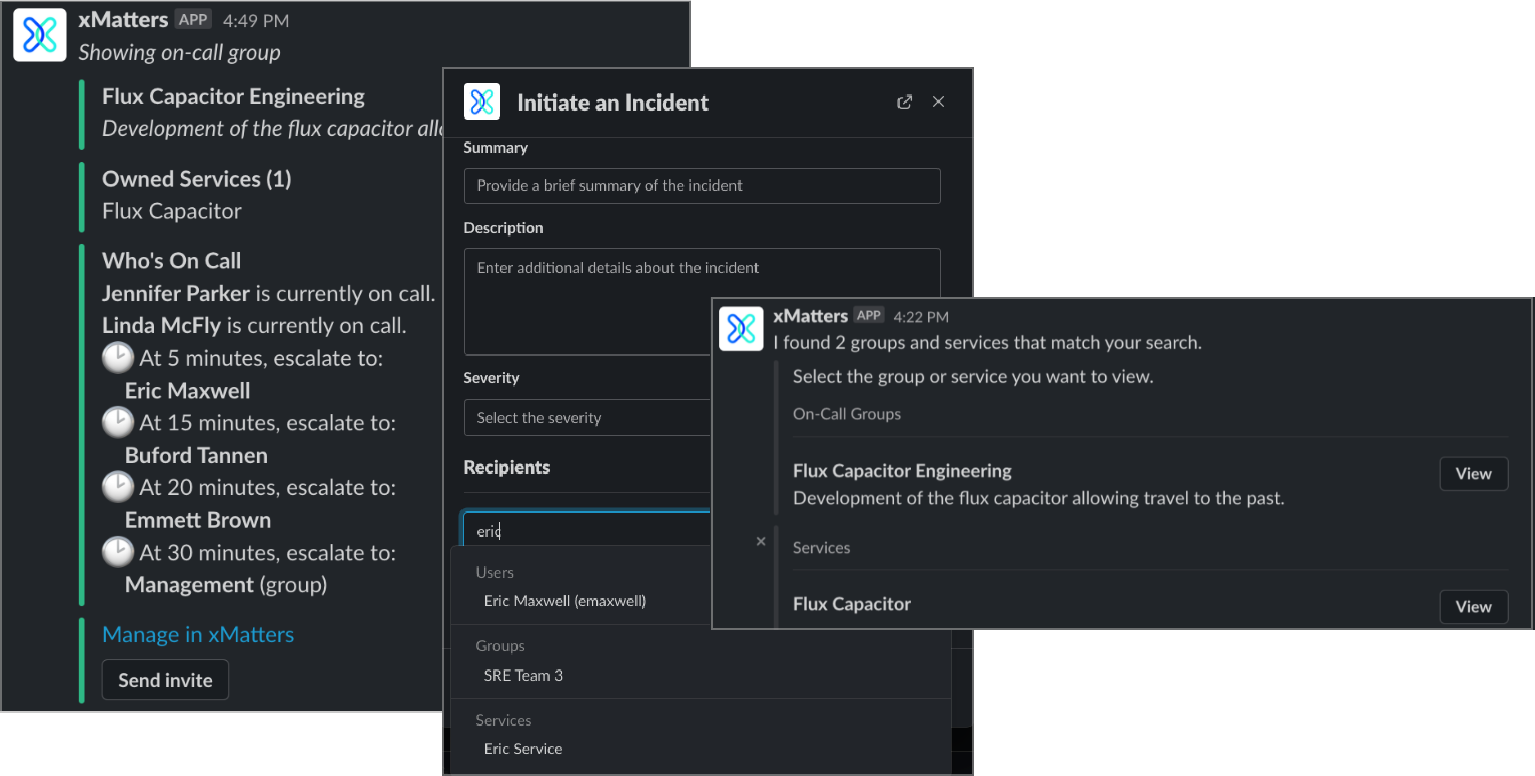The height and width of the screenshot is (776, 1535).
Task: Open the Select the severity dropdown
Action: [x=588, y=418]
